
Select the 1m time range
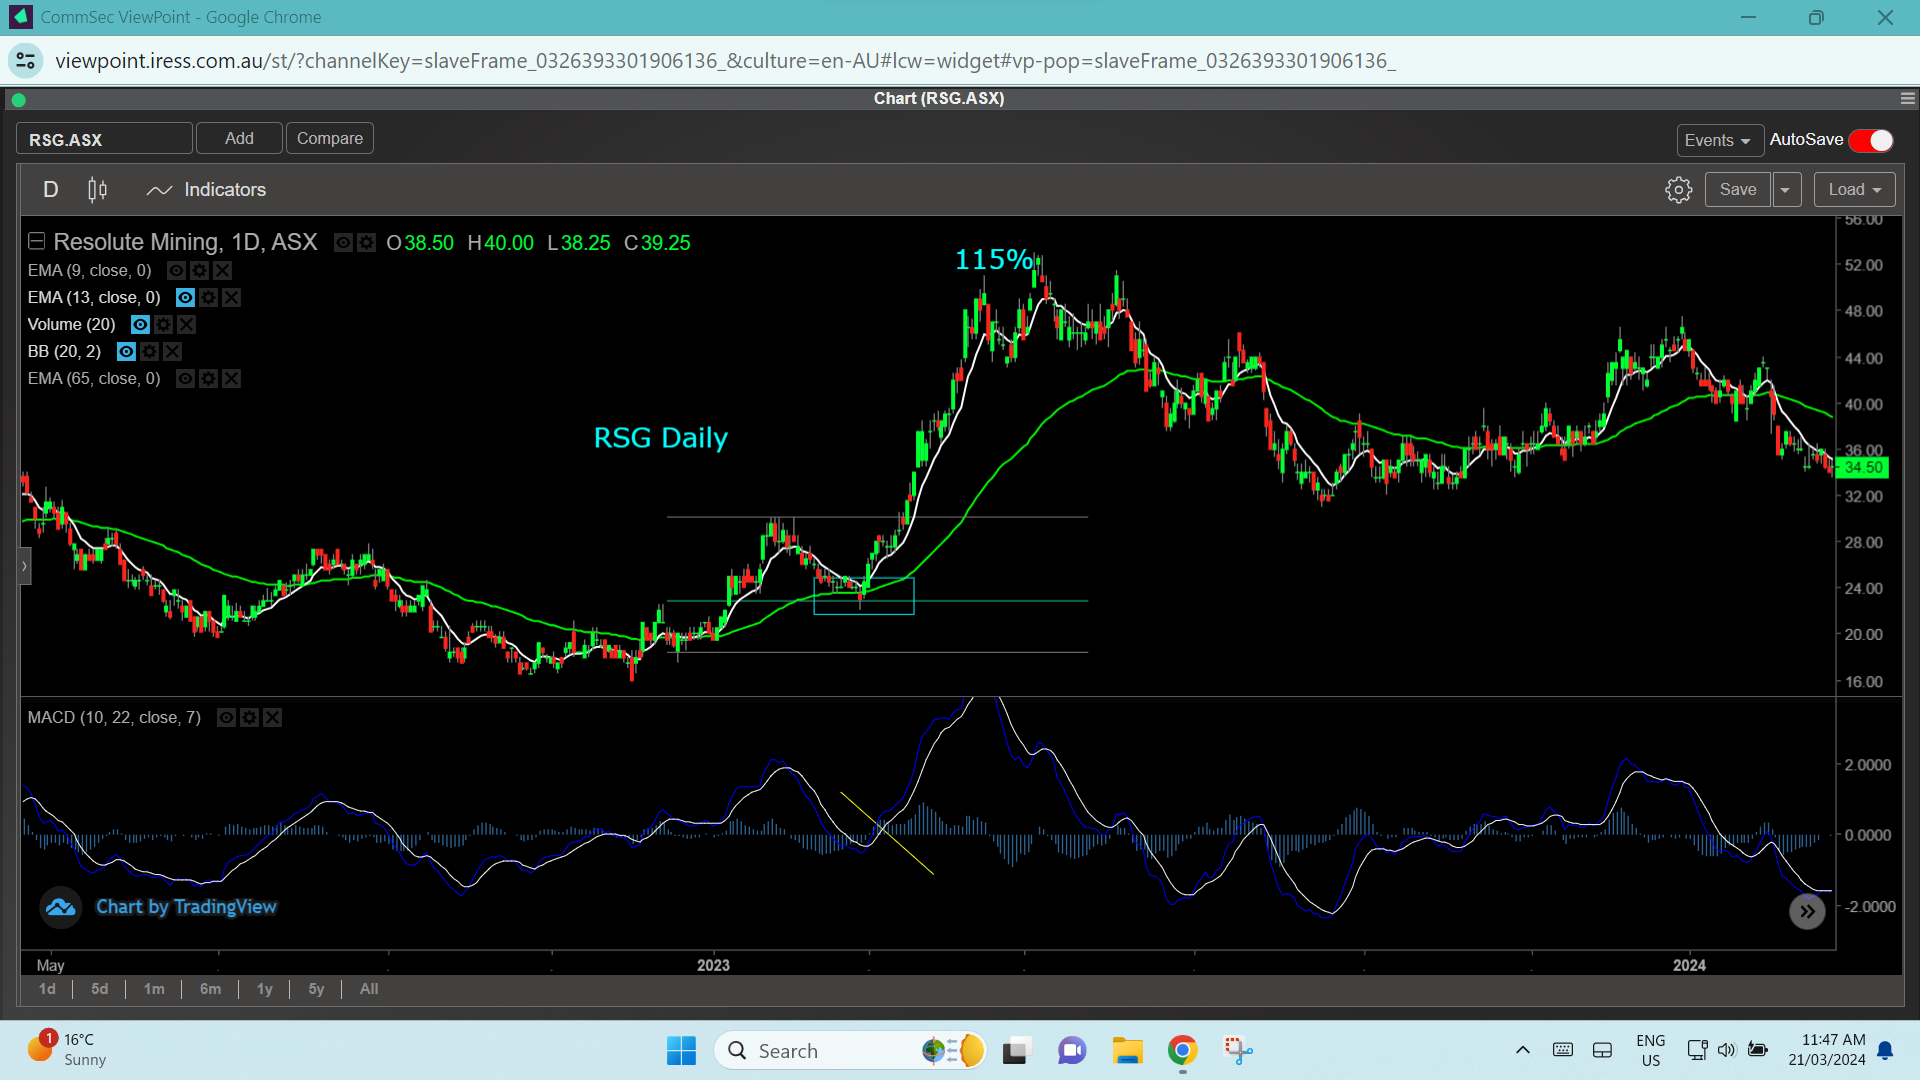154,989
